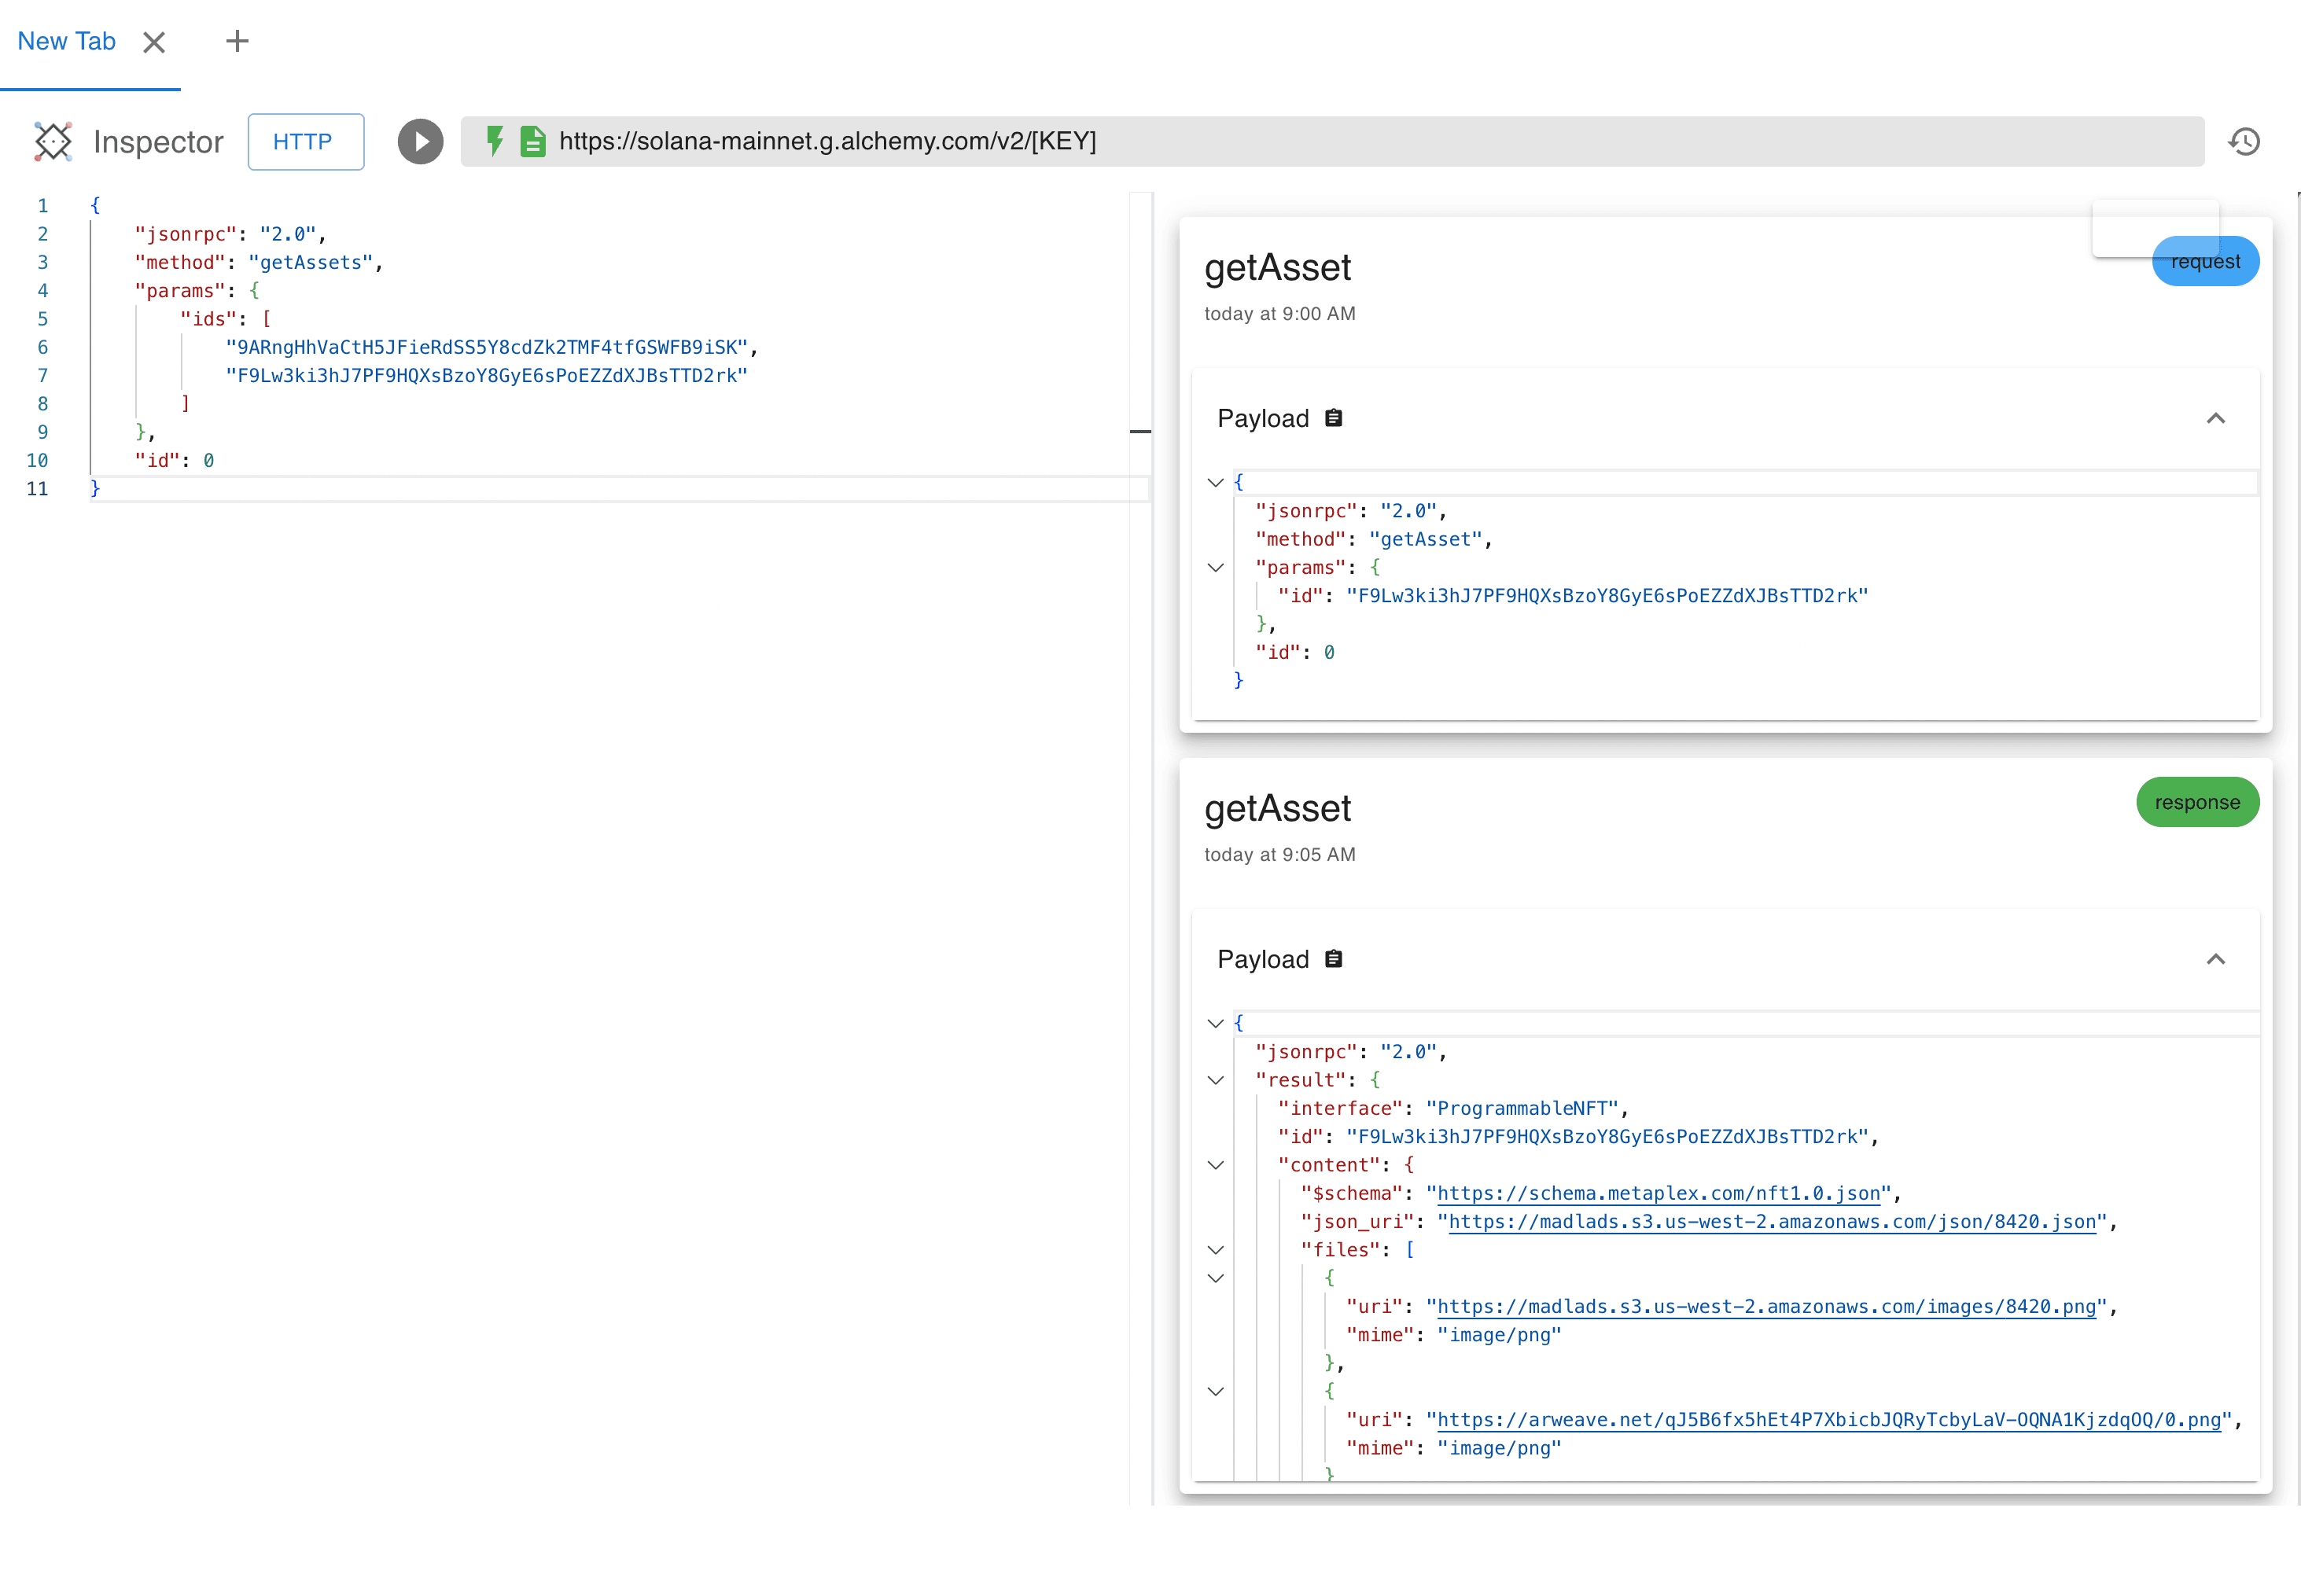Image resolution: width=2301 pixels, height=1596 pixels.
Task: Click the green lightning bolt icon
Action: tap(494, 141)
